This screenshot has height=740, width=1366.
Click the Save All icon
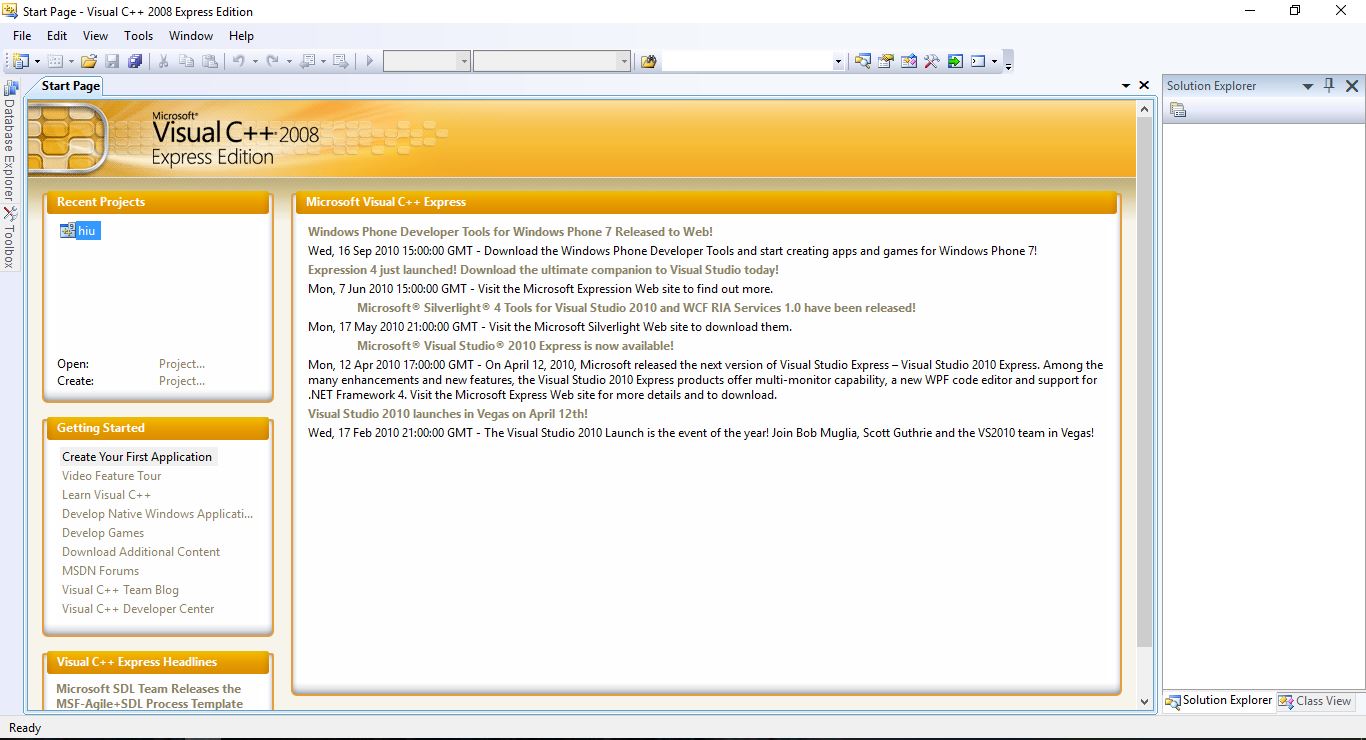point(135,62)
